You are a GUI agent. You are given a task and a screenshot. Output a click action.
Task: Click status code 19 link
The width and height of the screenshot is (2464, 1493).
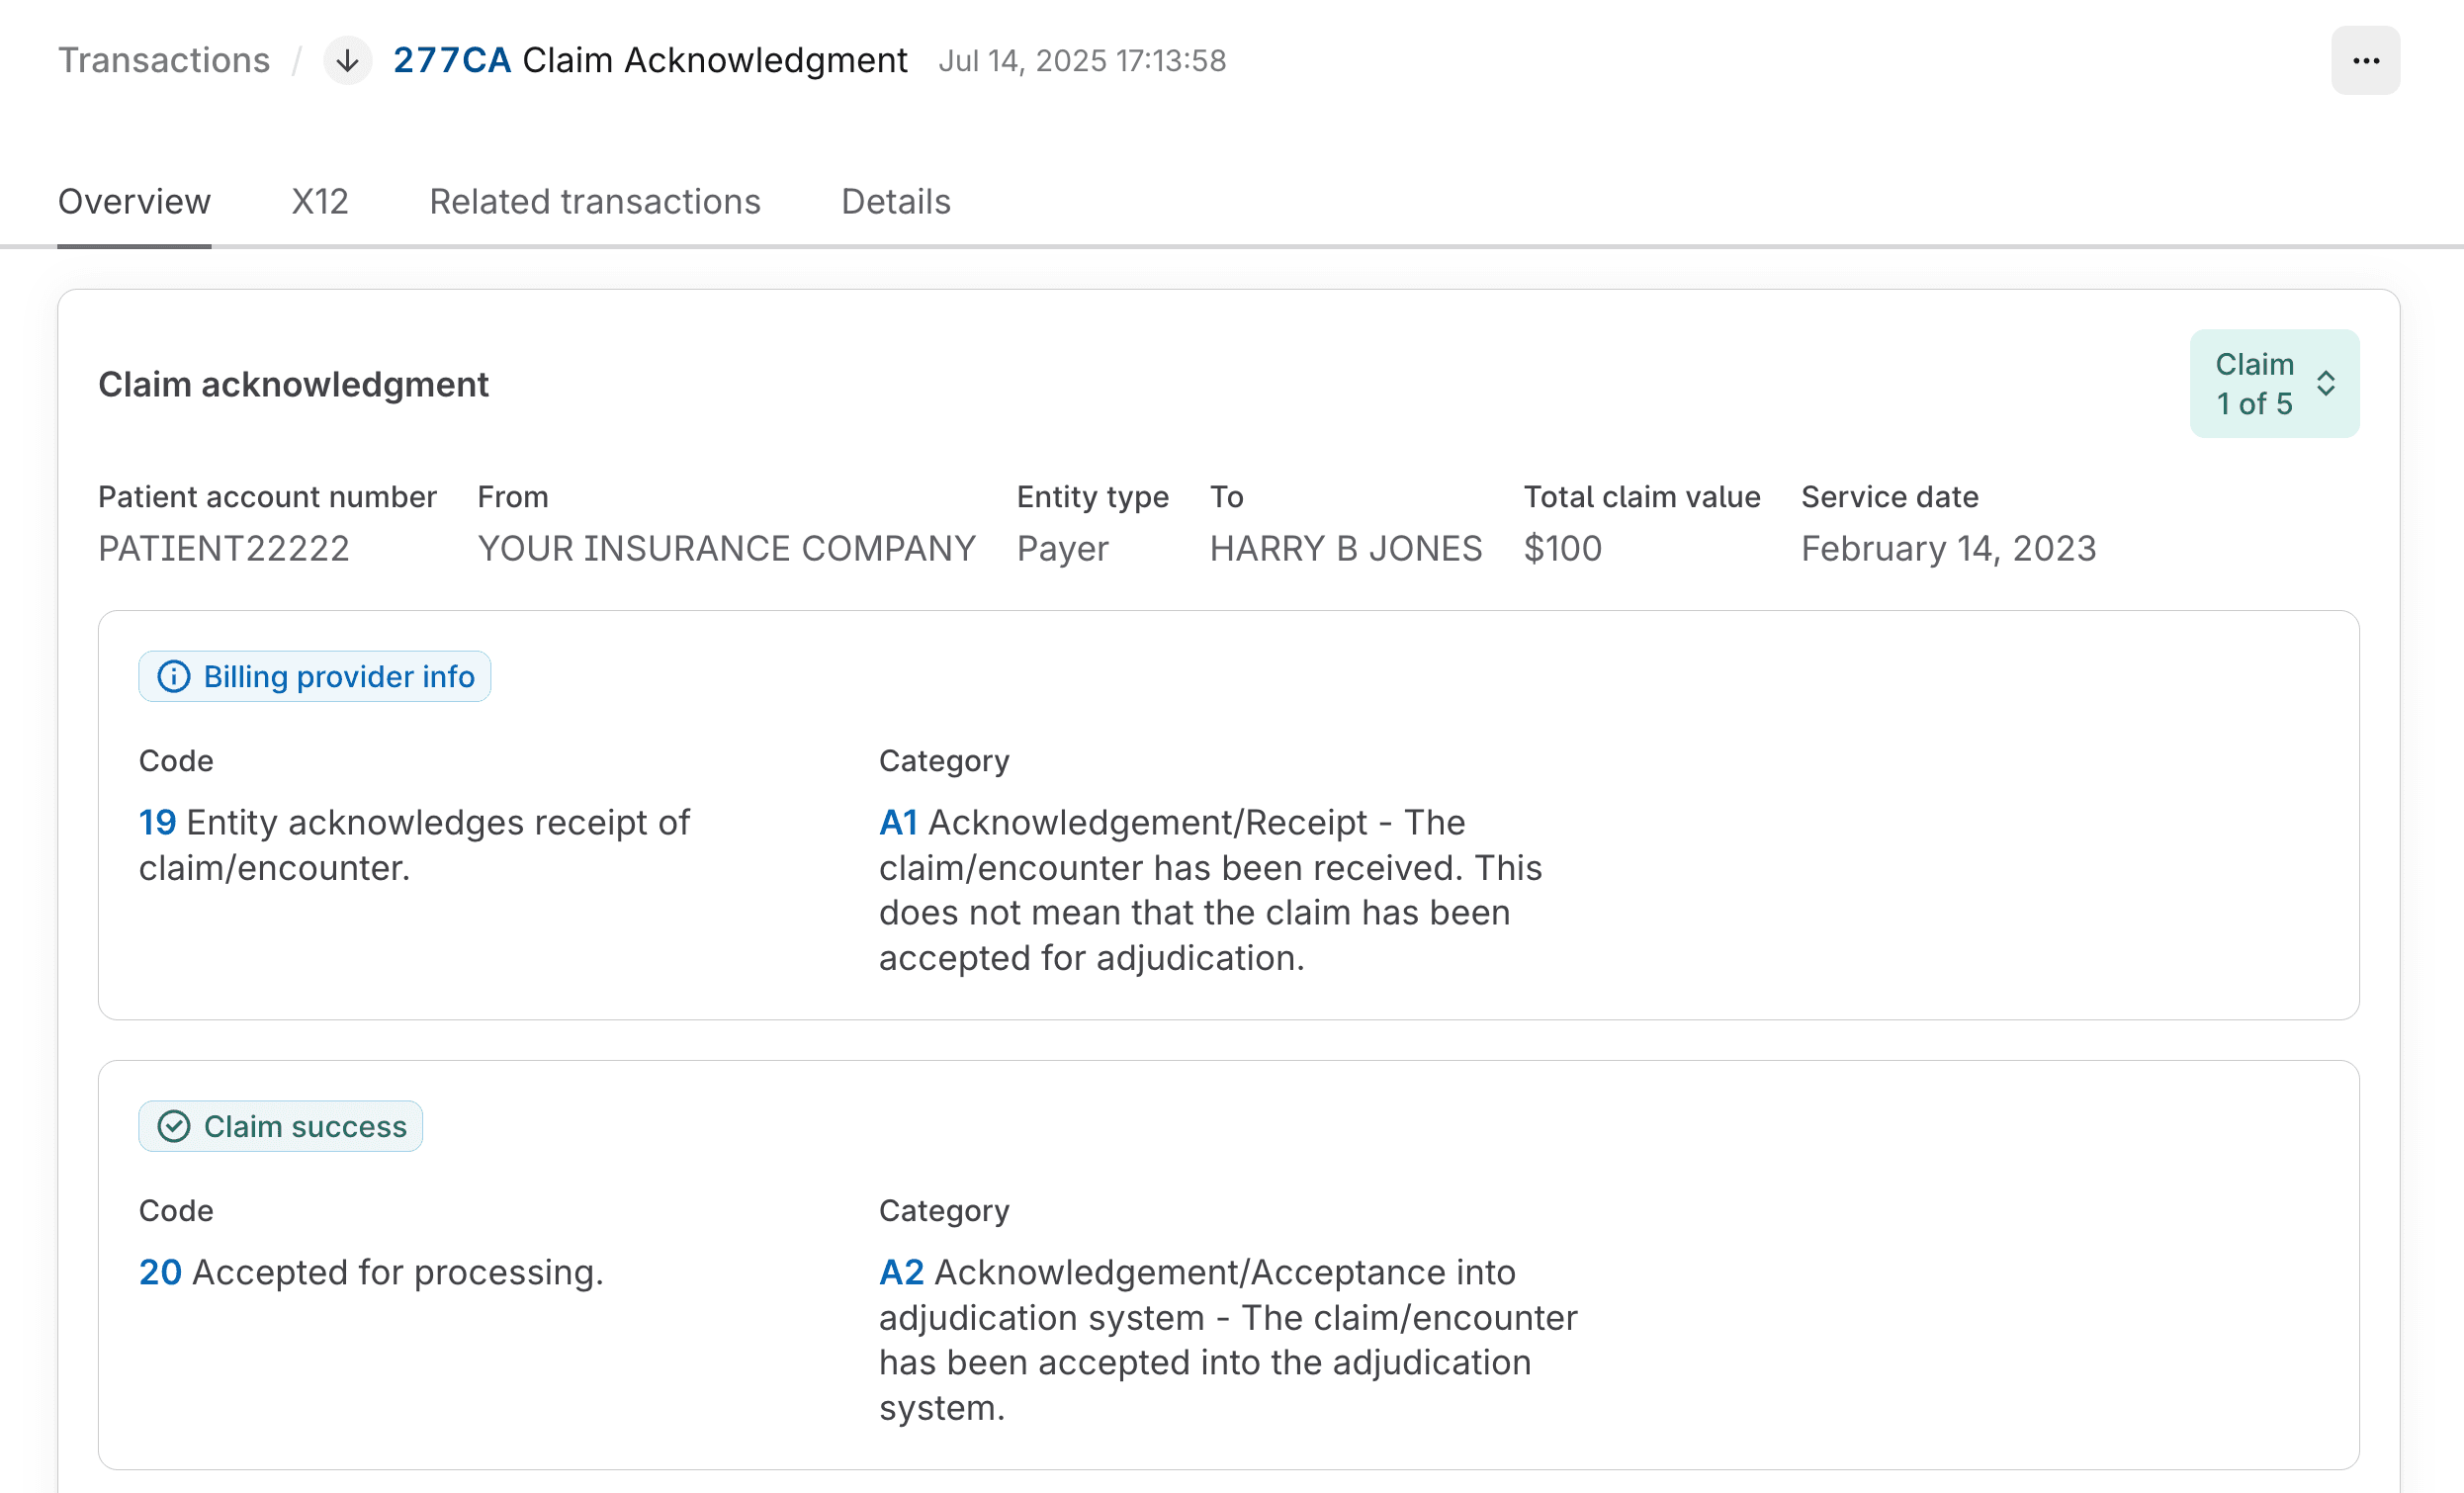pyautogui.click(x=157, y=823)
